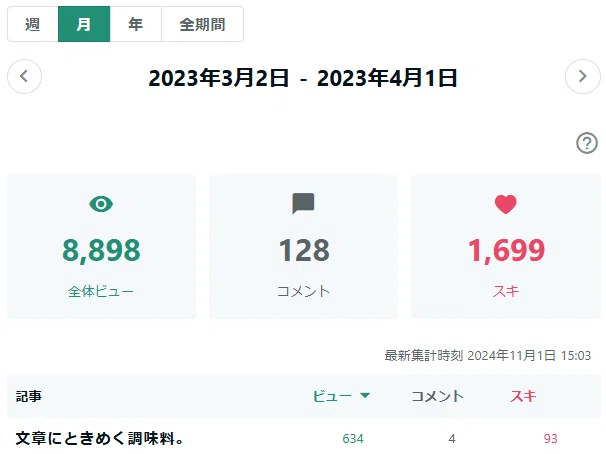The image size is (606, 454).
Task: Sort by コメント column header
Action: 437,396
